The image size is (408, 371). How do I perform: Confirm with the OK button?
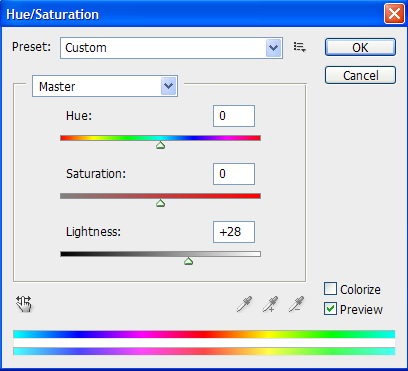pyautogui.click(x=360, y=47)
